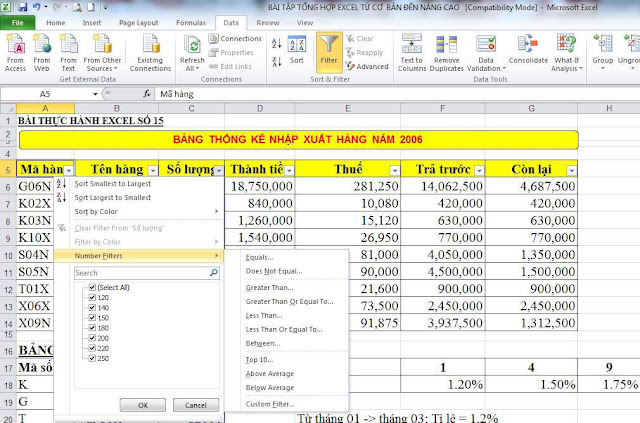Click Consolidate in Data Tools
640x423 pixels.
pos(528,50)
